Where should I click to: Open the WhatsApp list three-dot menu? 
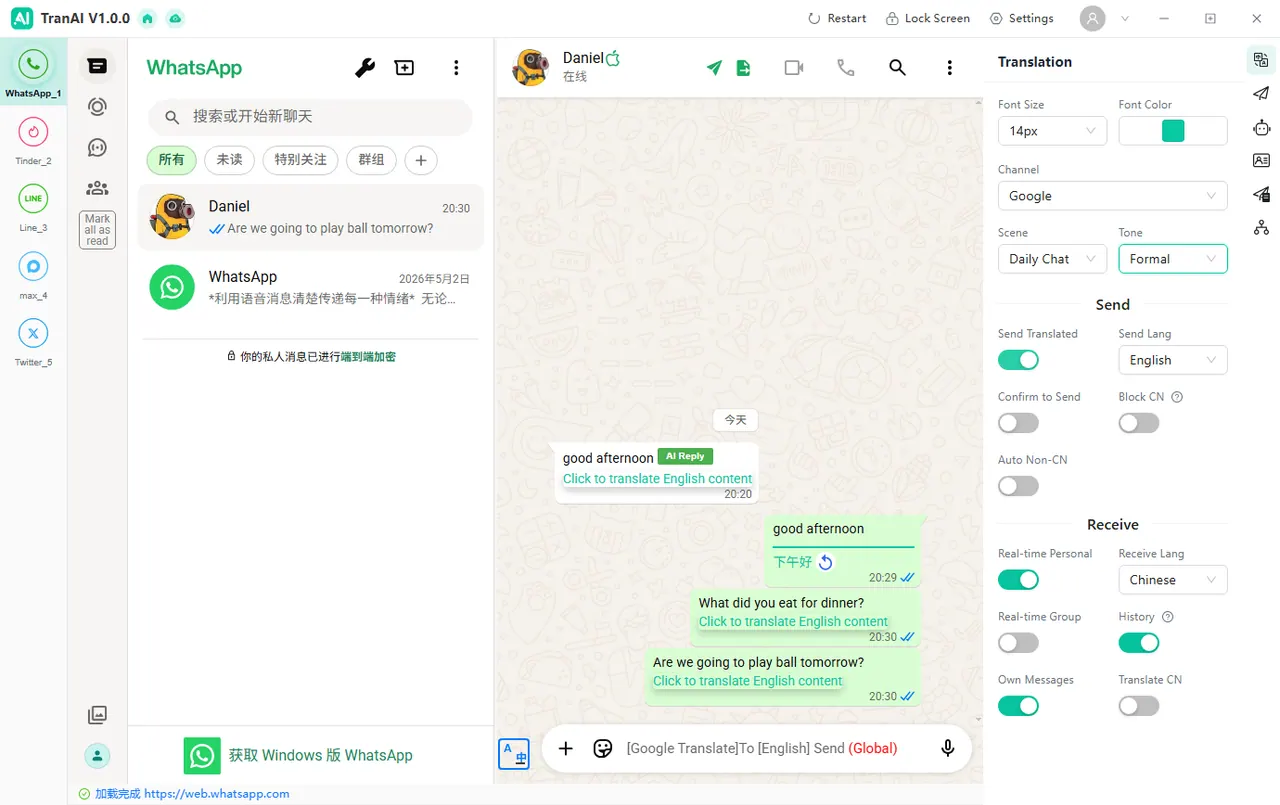pyautogui.click(x=456, y=68)
